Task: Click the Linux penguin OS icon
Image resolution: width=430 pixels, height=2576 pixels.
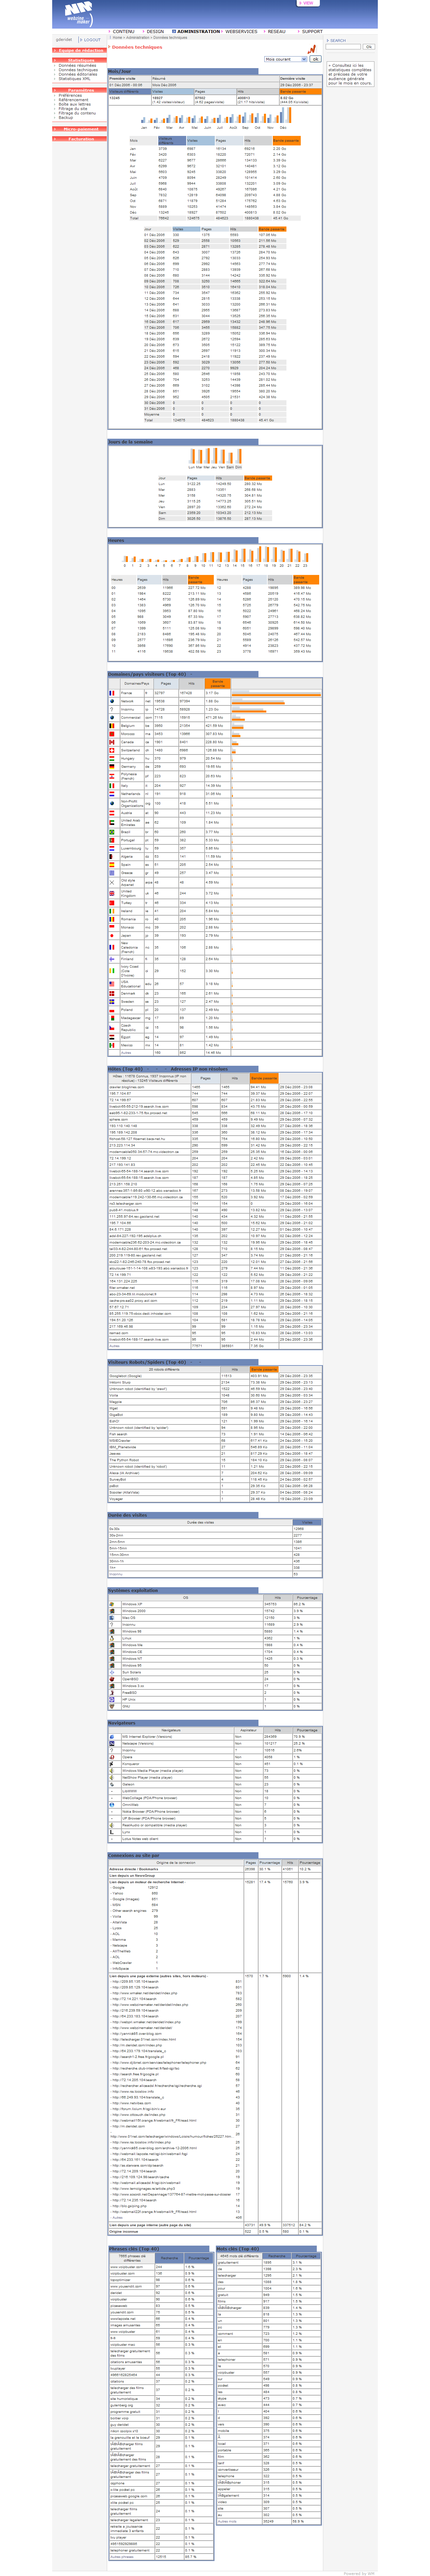Action: [112, 1638]
